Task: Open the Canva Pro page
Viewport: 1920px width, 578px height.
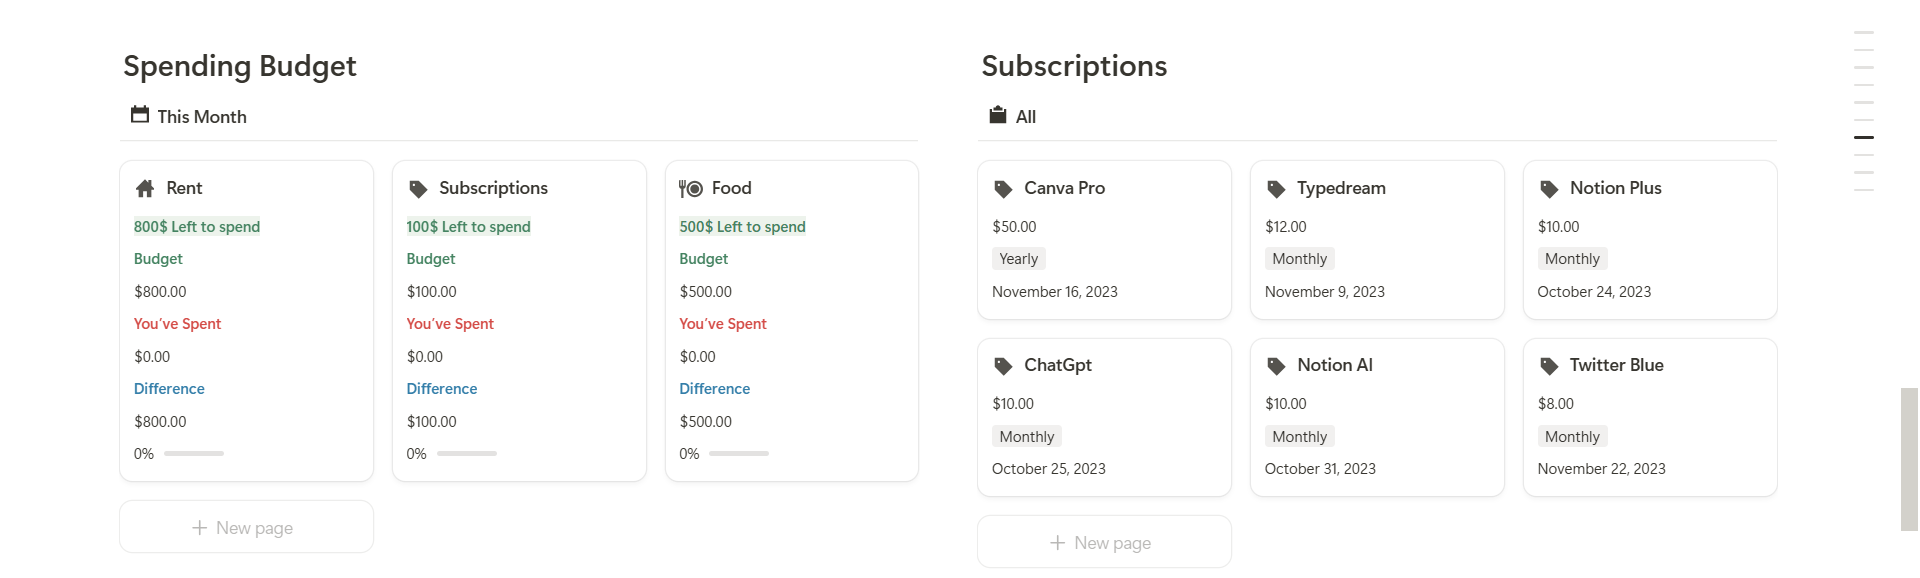Action: (1064, 188)
